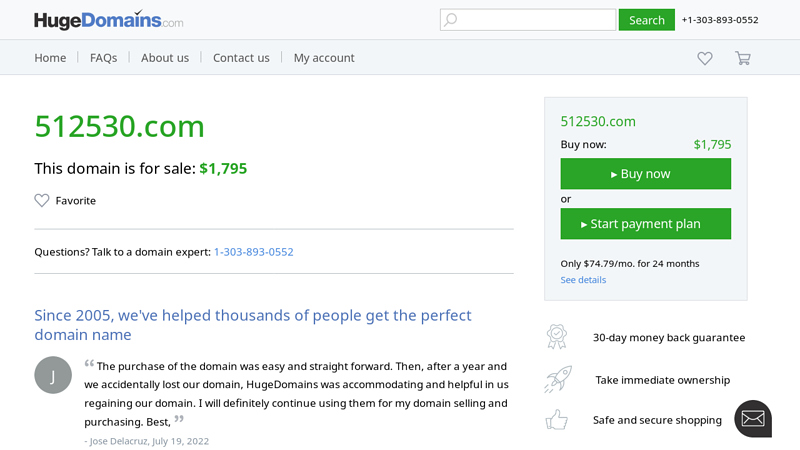Open the favorites heart icon in navbar

pyautogui.click(x=705, y=58)
